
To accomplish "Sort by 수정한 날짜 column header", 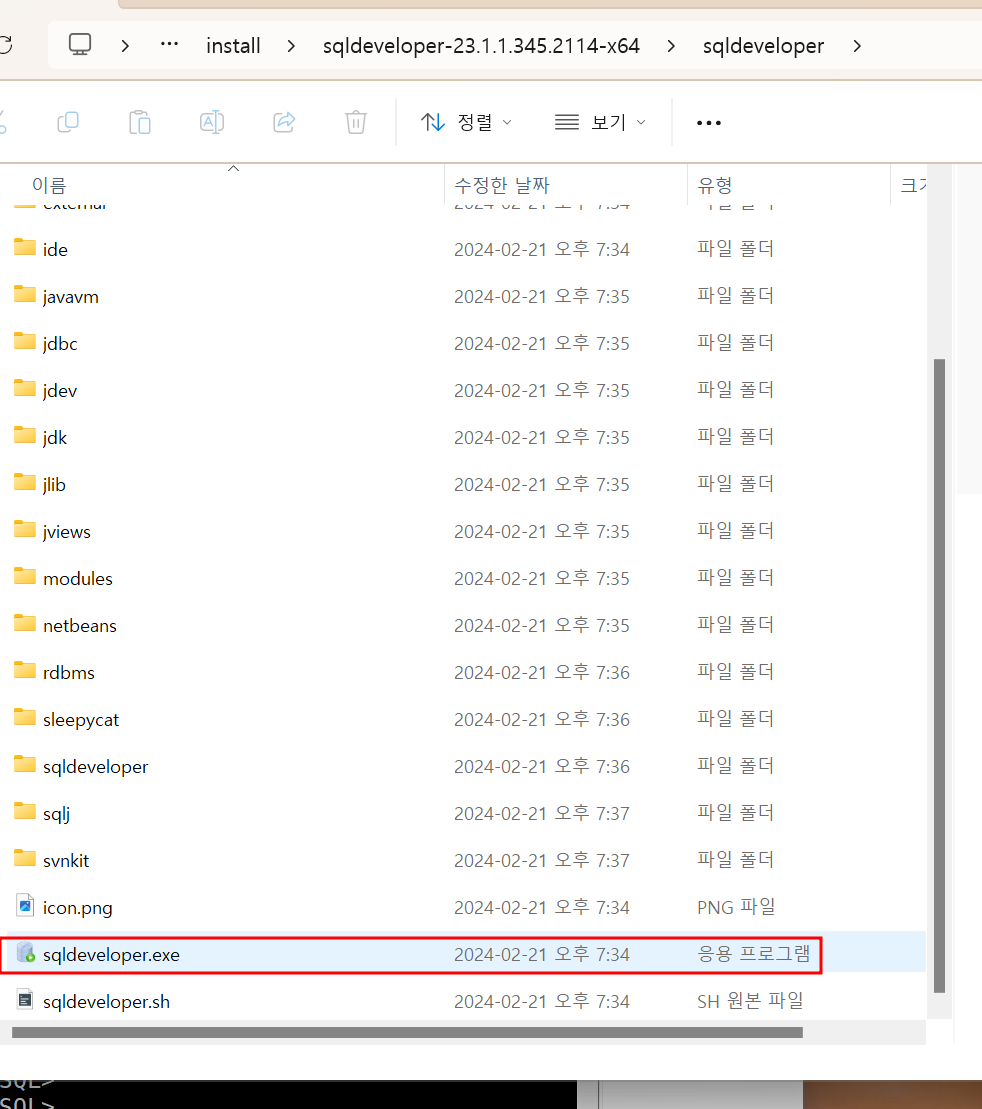I will [502, 185].
